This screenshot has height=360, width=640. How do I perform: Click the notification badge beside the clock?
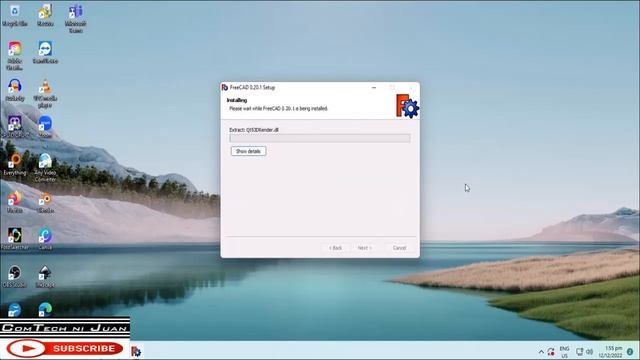click(630, 352)
